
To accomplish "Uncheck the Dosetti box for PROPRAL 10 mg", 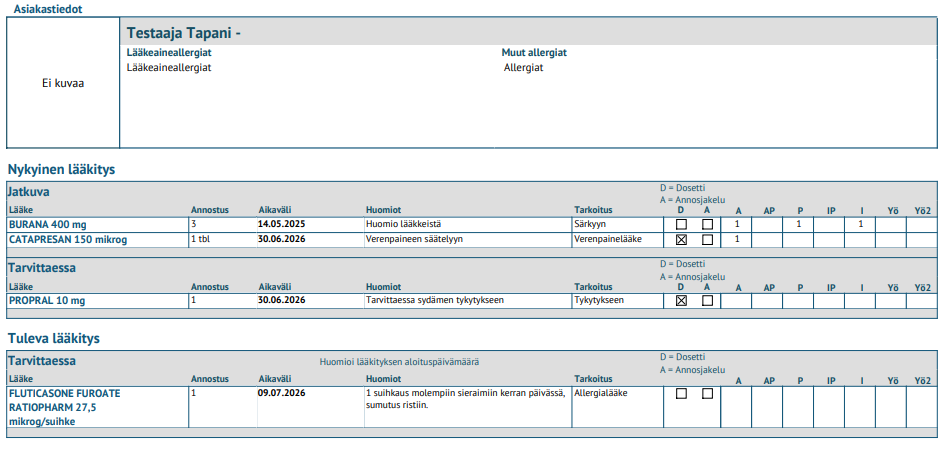I will (681, 300).
